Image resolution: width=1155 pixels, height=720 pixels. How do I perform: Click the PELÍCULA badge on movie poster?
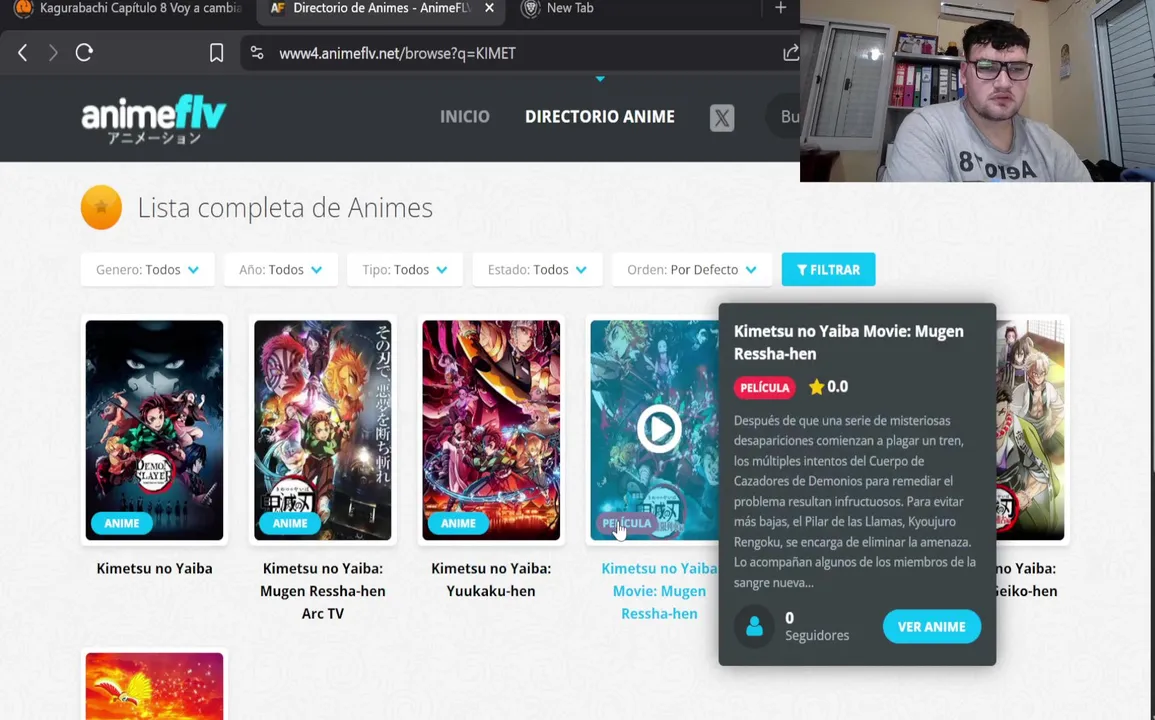(x=627, y=523)
